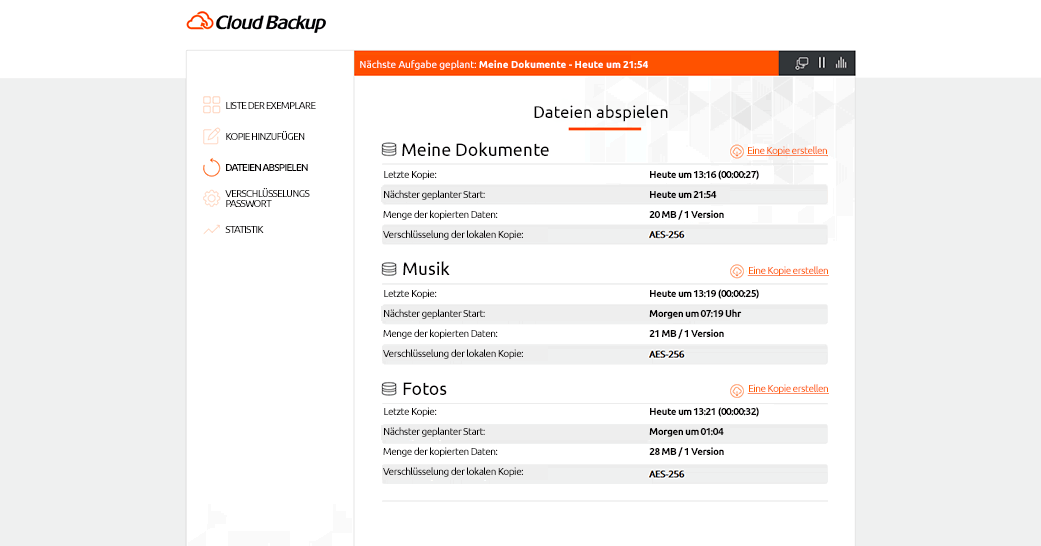Click the database icon next to Musik
Image resolution: width=1041 pixels, height=546 pixels.
389,269
